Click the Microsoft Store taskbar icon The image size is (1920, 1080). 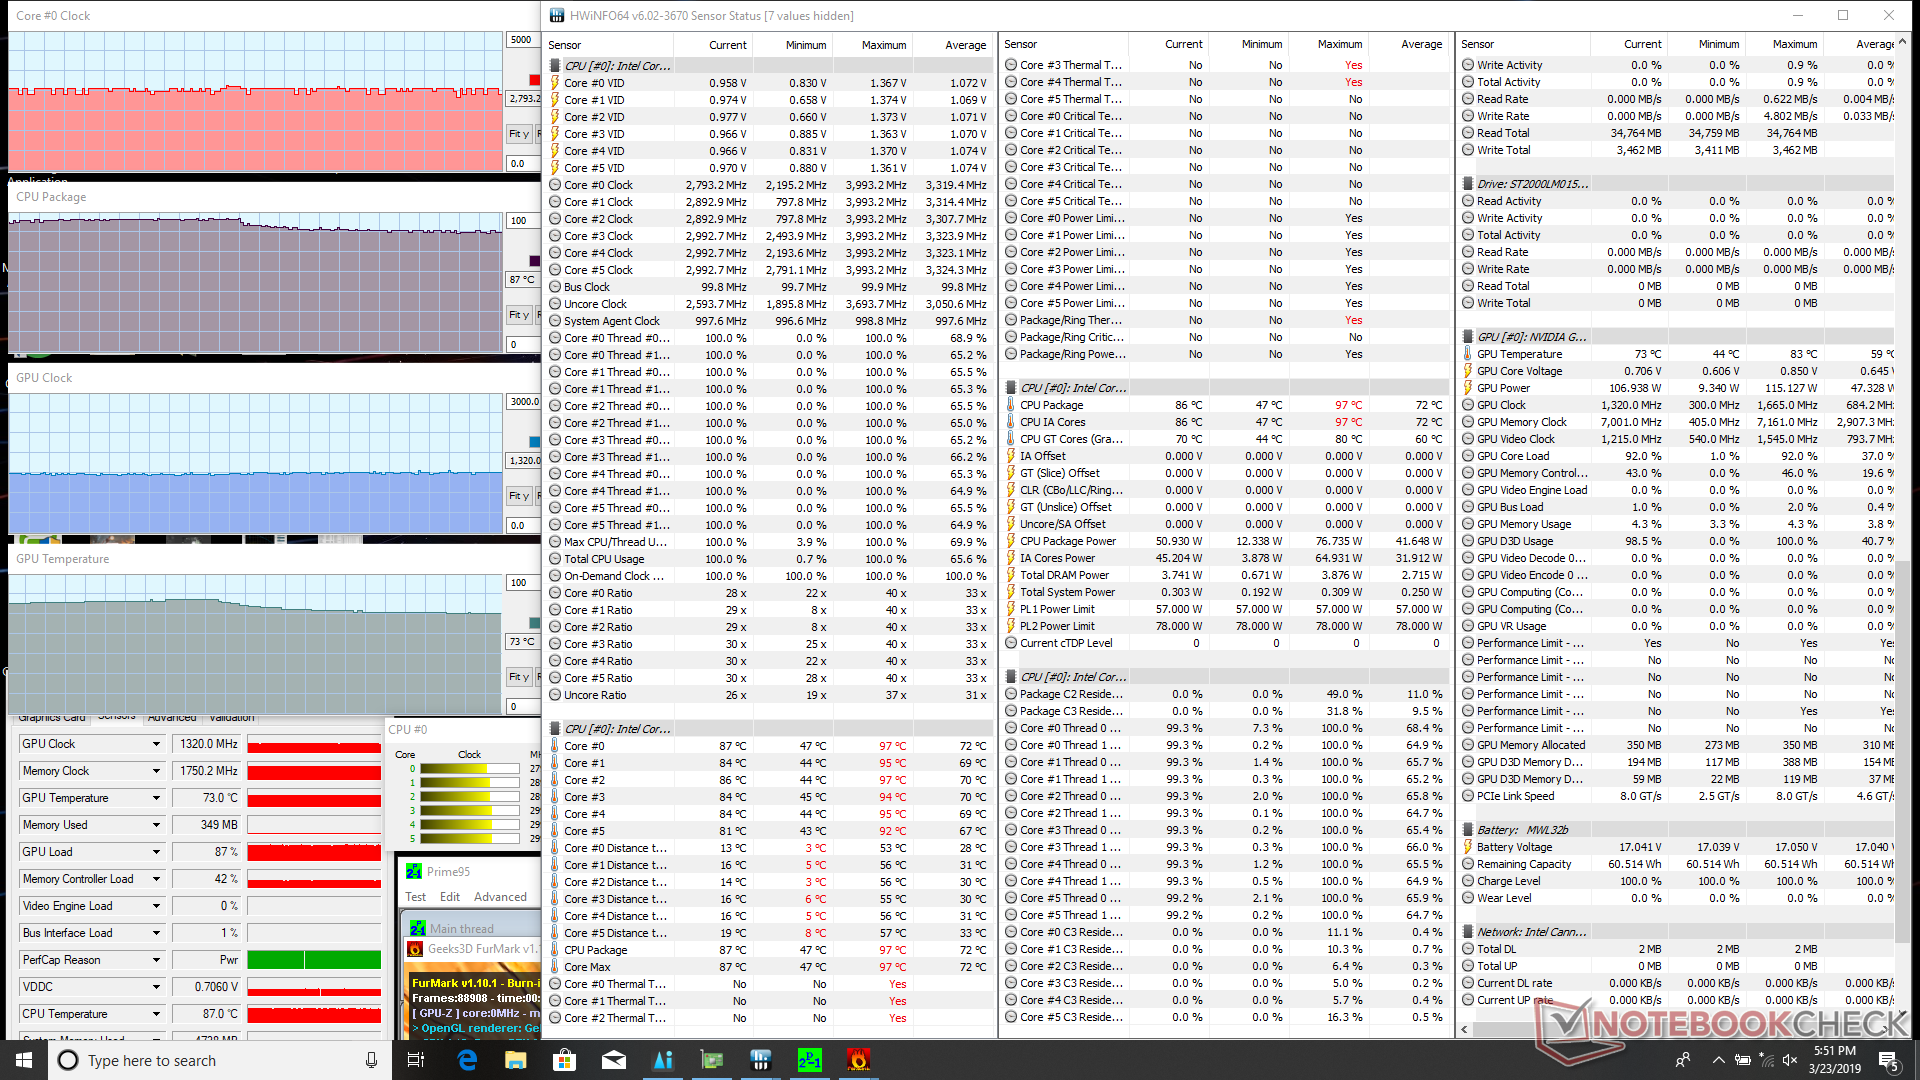[565, 1060]
